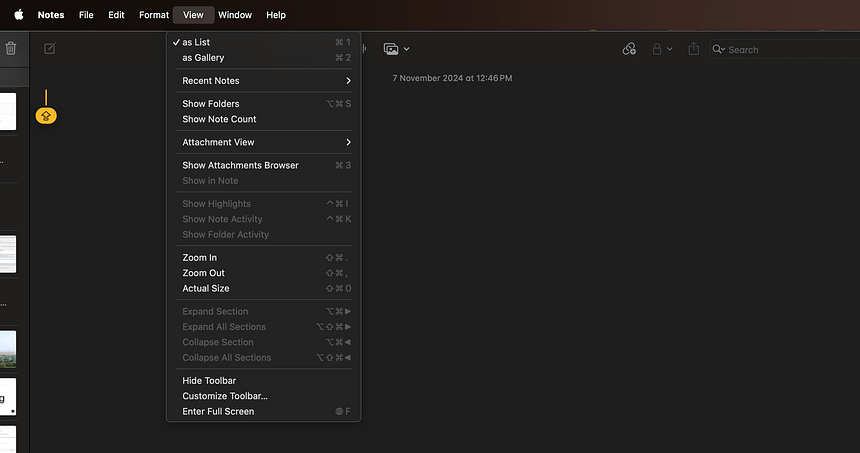Image resolution: width=860 pixels, height=453 pixels.
Task: Open the note thumbnail with landscape photo
Action: 8,349
